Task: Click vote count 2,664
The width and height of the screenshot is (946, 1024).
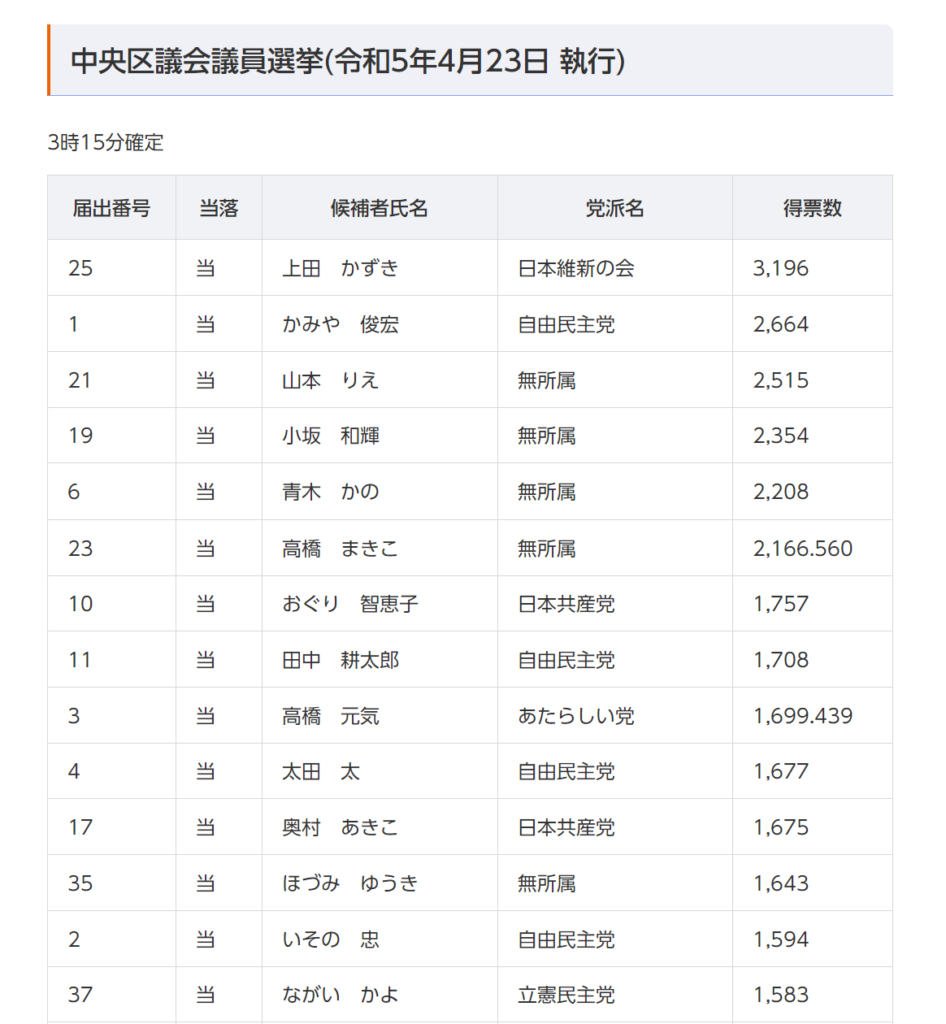Action: tap(781, 325)
